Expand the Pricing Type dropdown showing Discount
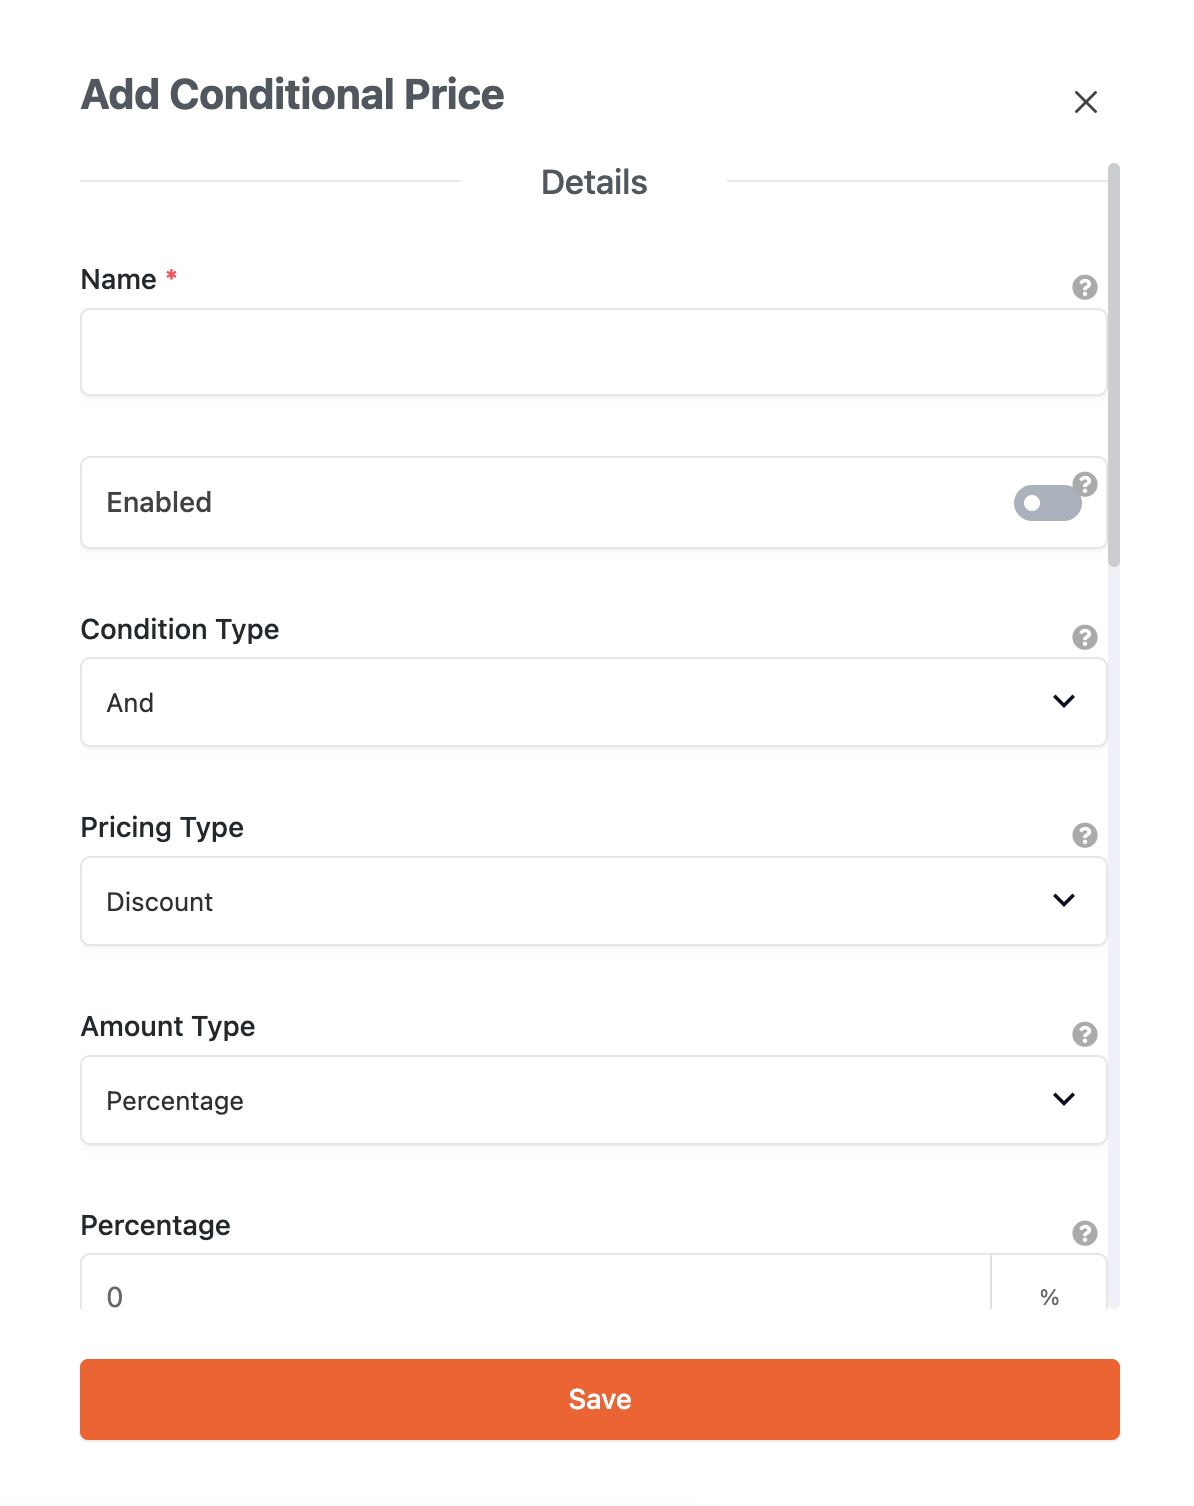Screen dimensions: 1194x1506 point(593,901)
